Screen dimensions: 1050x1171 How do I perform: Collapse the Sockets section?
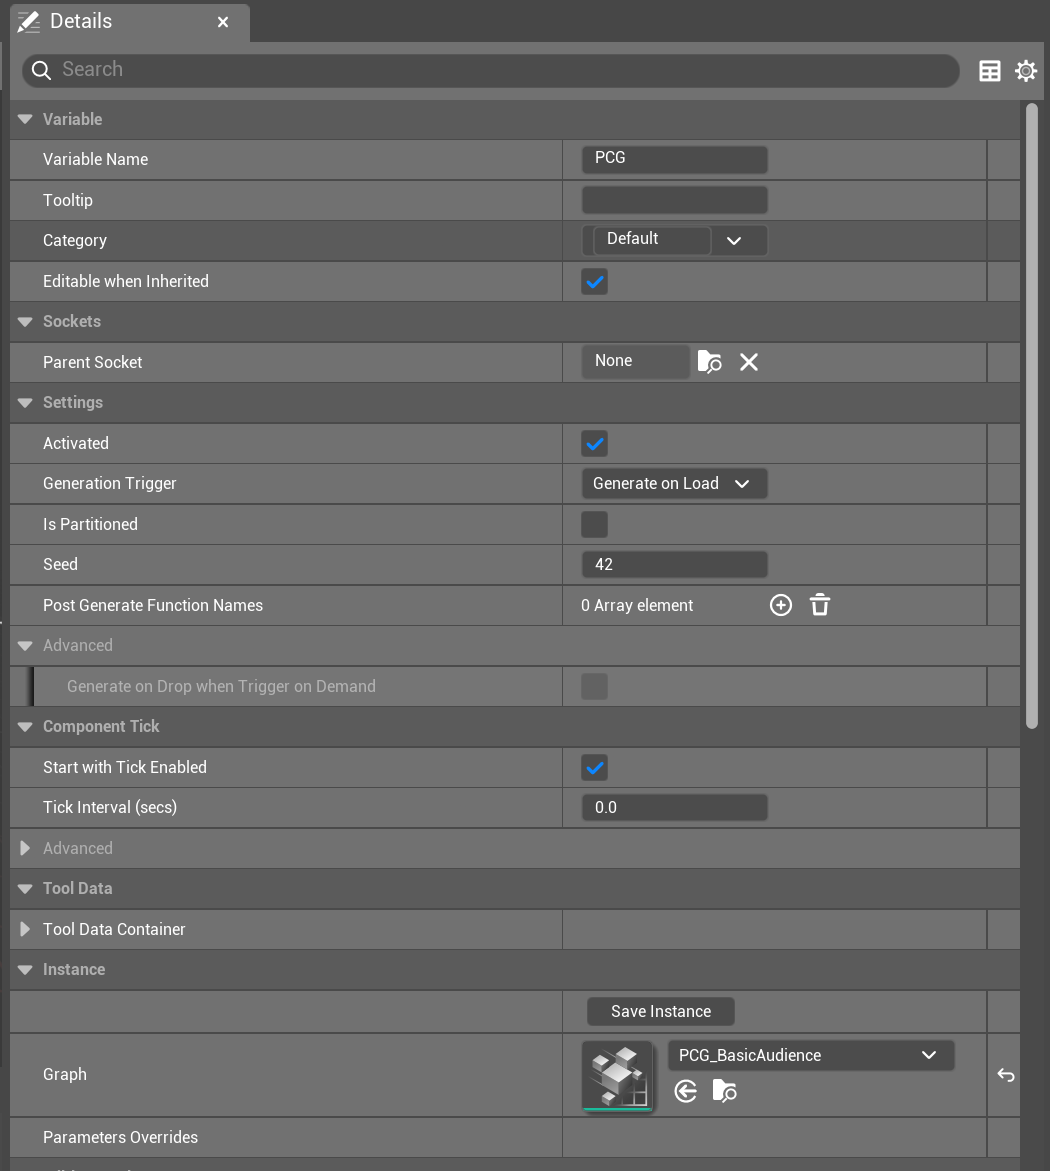tap(25, 322)
